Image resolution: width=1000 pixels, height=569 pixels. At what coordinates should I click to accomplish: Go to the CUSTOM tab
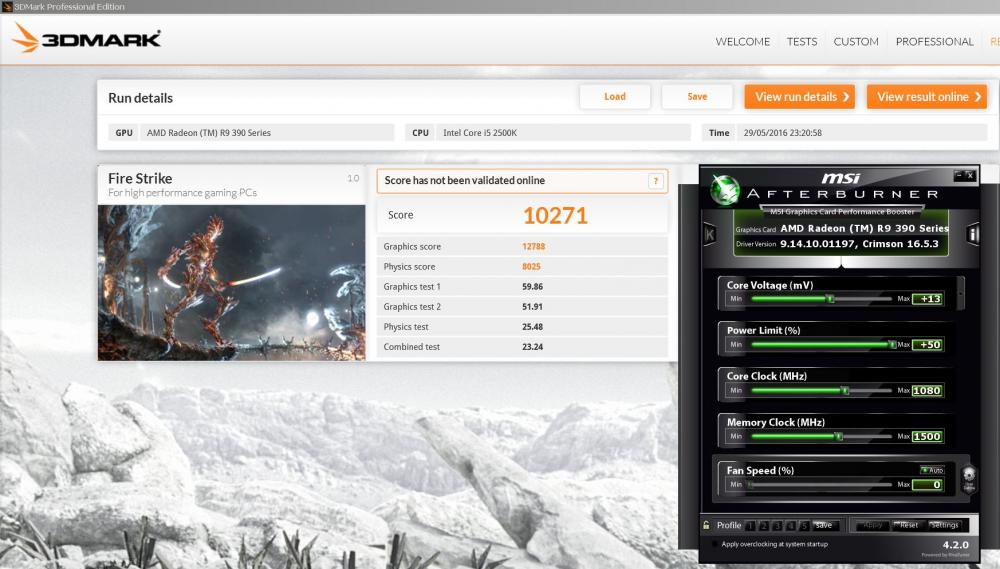(x=856, y=41)
